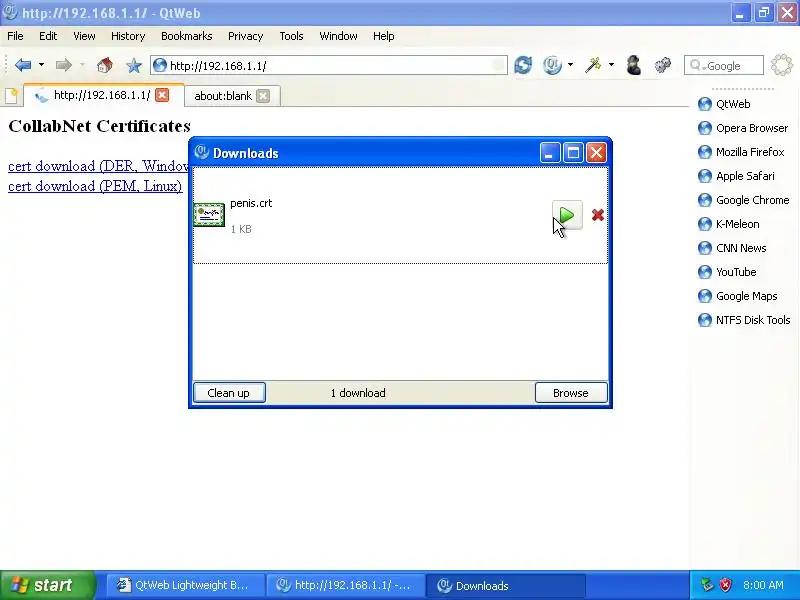Open the History menu
Screen dimensions: 800x600
coord(128,36)
